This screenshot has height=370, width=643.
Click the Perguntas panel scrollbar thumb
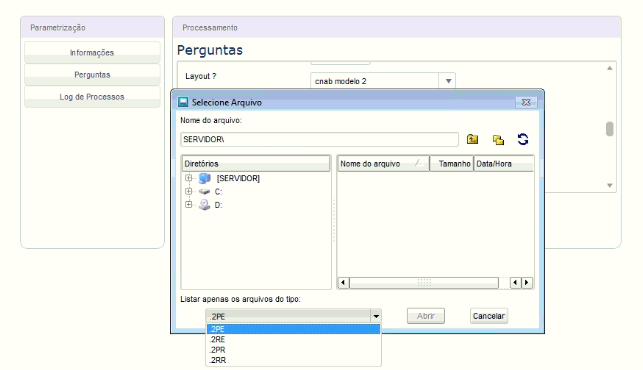point(610,129)
